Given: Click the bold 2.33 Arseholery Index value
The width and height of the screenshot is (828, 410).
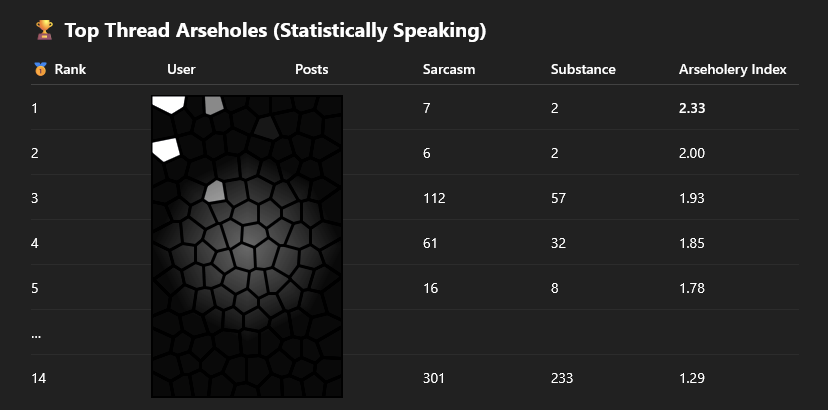Looking at the screenshot, I should [692, 108].
